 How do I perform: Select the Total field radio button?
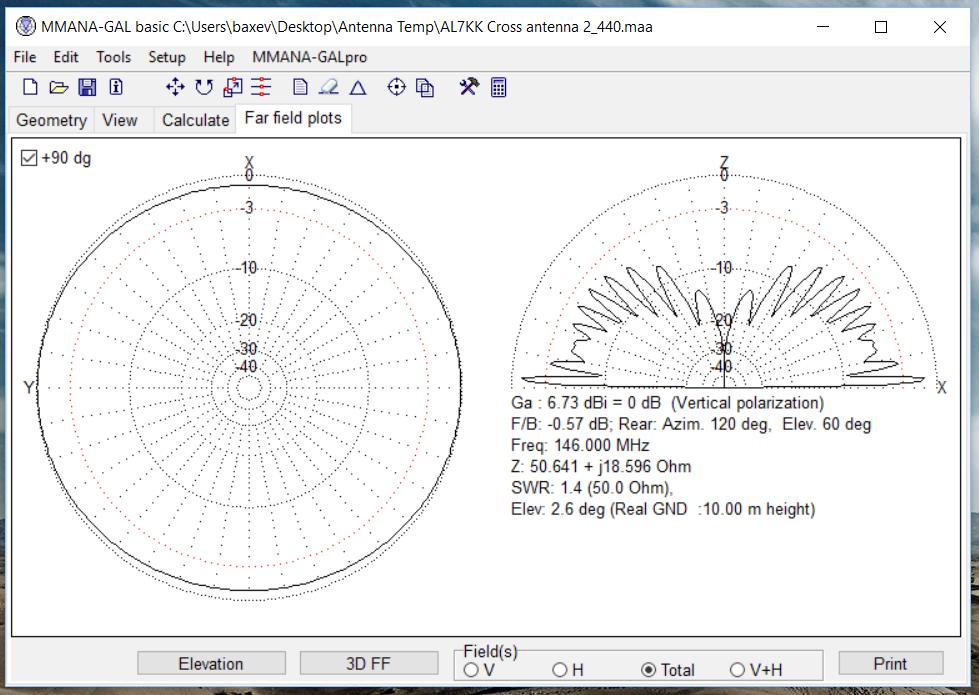[x=649, y=670]
